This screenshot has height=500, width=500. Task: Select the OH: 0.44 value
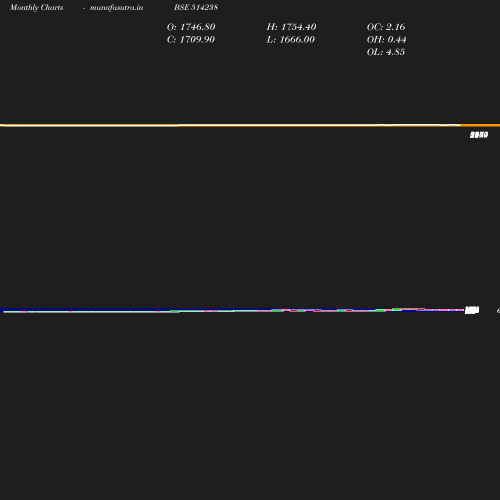click(x=386, y=39)
